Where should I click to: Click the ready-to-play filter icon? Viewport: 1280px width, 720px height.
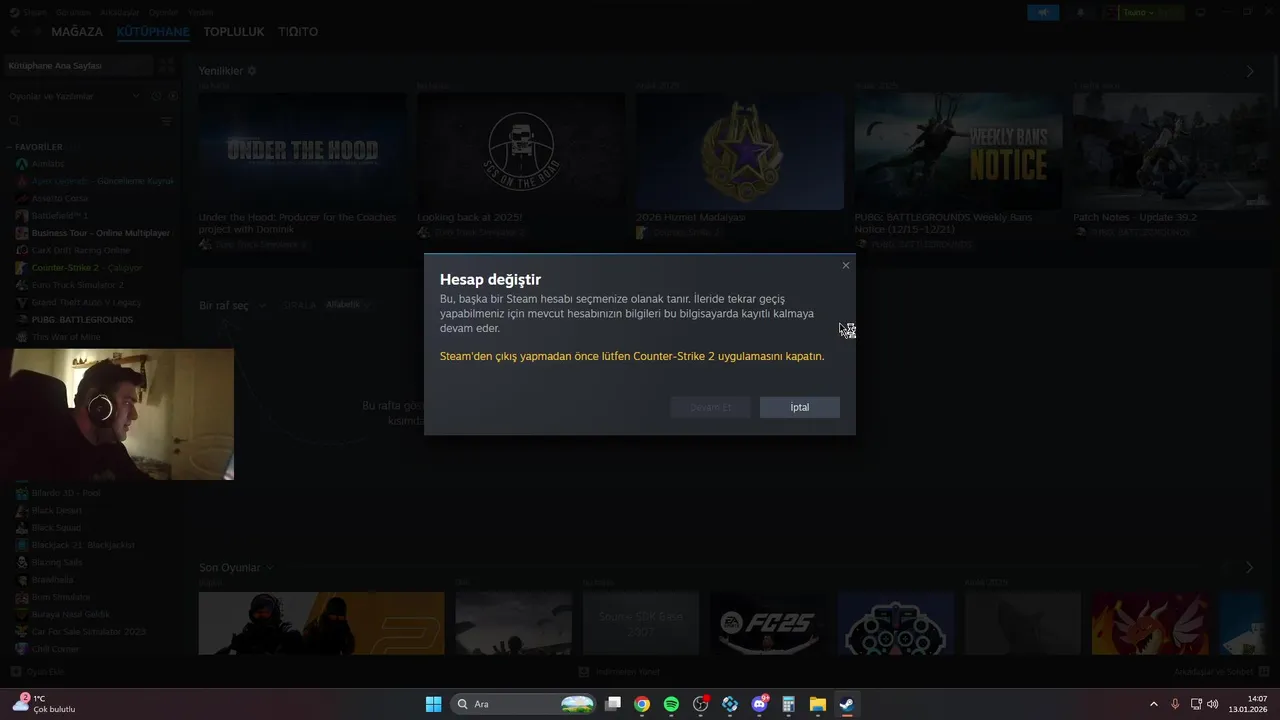[172, 96]
